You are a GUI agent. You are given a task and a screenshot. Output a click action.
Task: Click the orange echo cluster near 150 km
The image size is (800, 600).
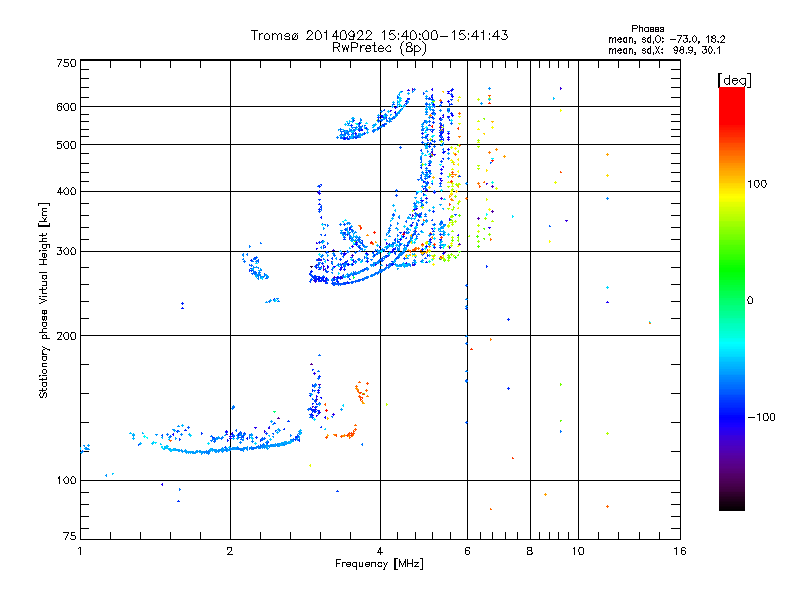pos(362,392)
